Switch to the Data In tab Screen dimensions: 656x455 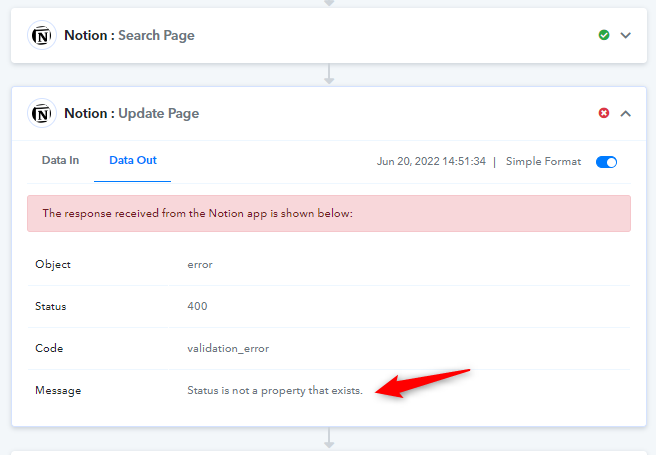60,161
